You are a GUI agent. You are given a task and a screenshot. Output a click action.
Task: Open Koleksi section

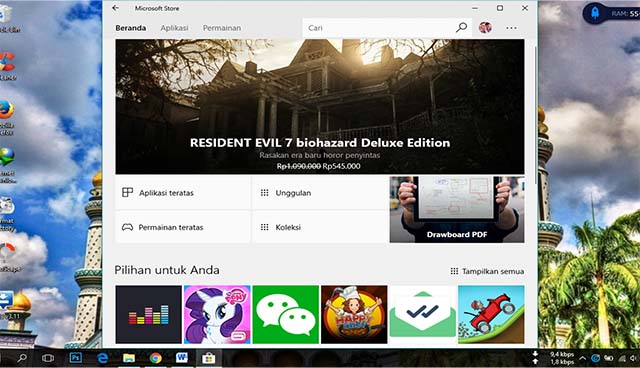[x=320, y=227]
